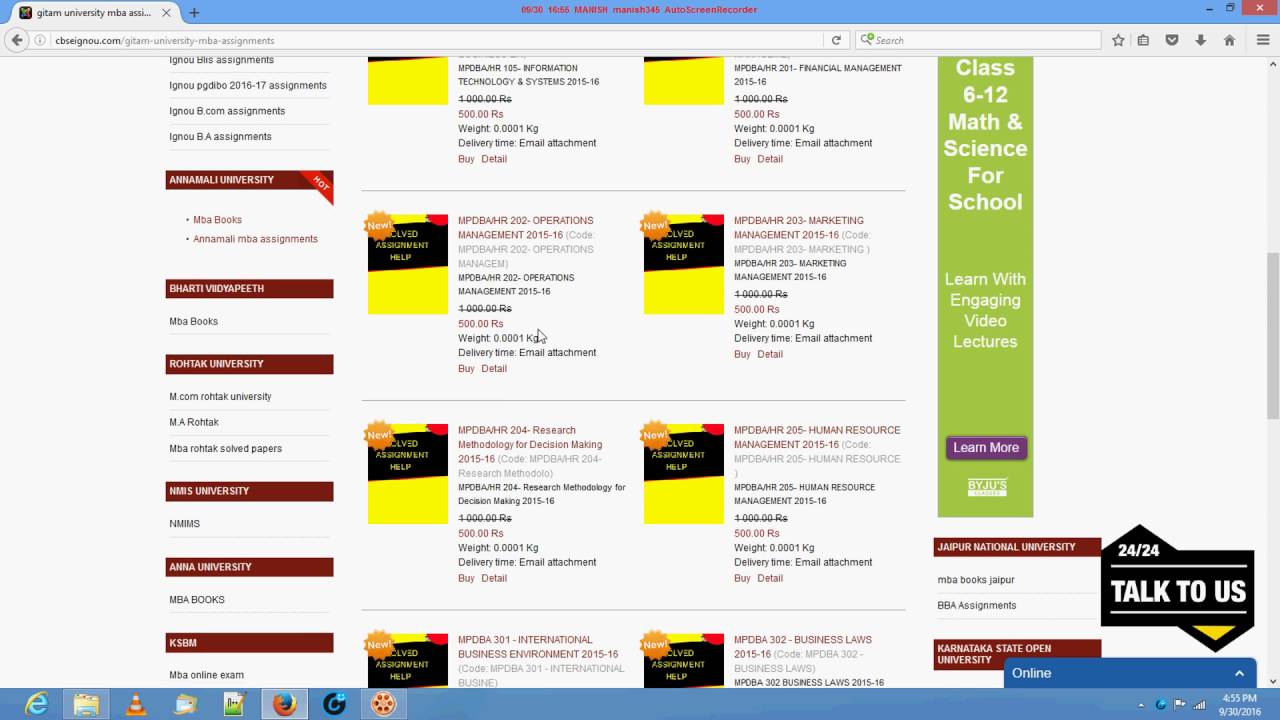Screen dimensions: 1280x720
Task: Open the MPDBA/HR 203 Marketing Management title link
Action: [x=799, y=228]
